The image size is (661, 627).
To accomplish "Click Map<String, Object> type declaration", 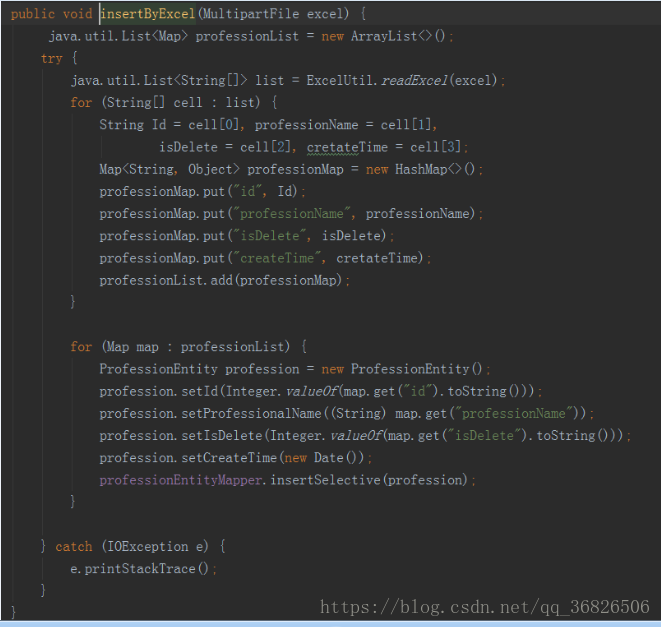I will [169, 170].
